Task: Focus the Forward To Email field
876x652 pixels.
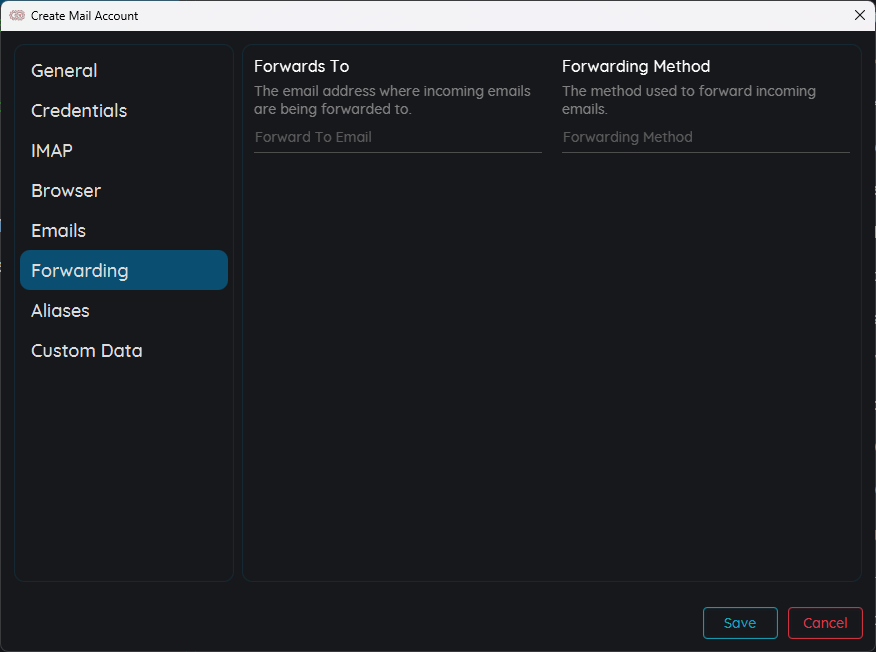Action: click(398, 138)
